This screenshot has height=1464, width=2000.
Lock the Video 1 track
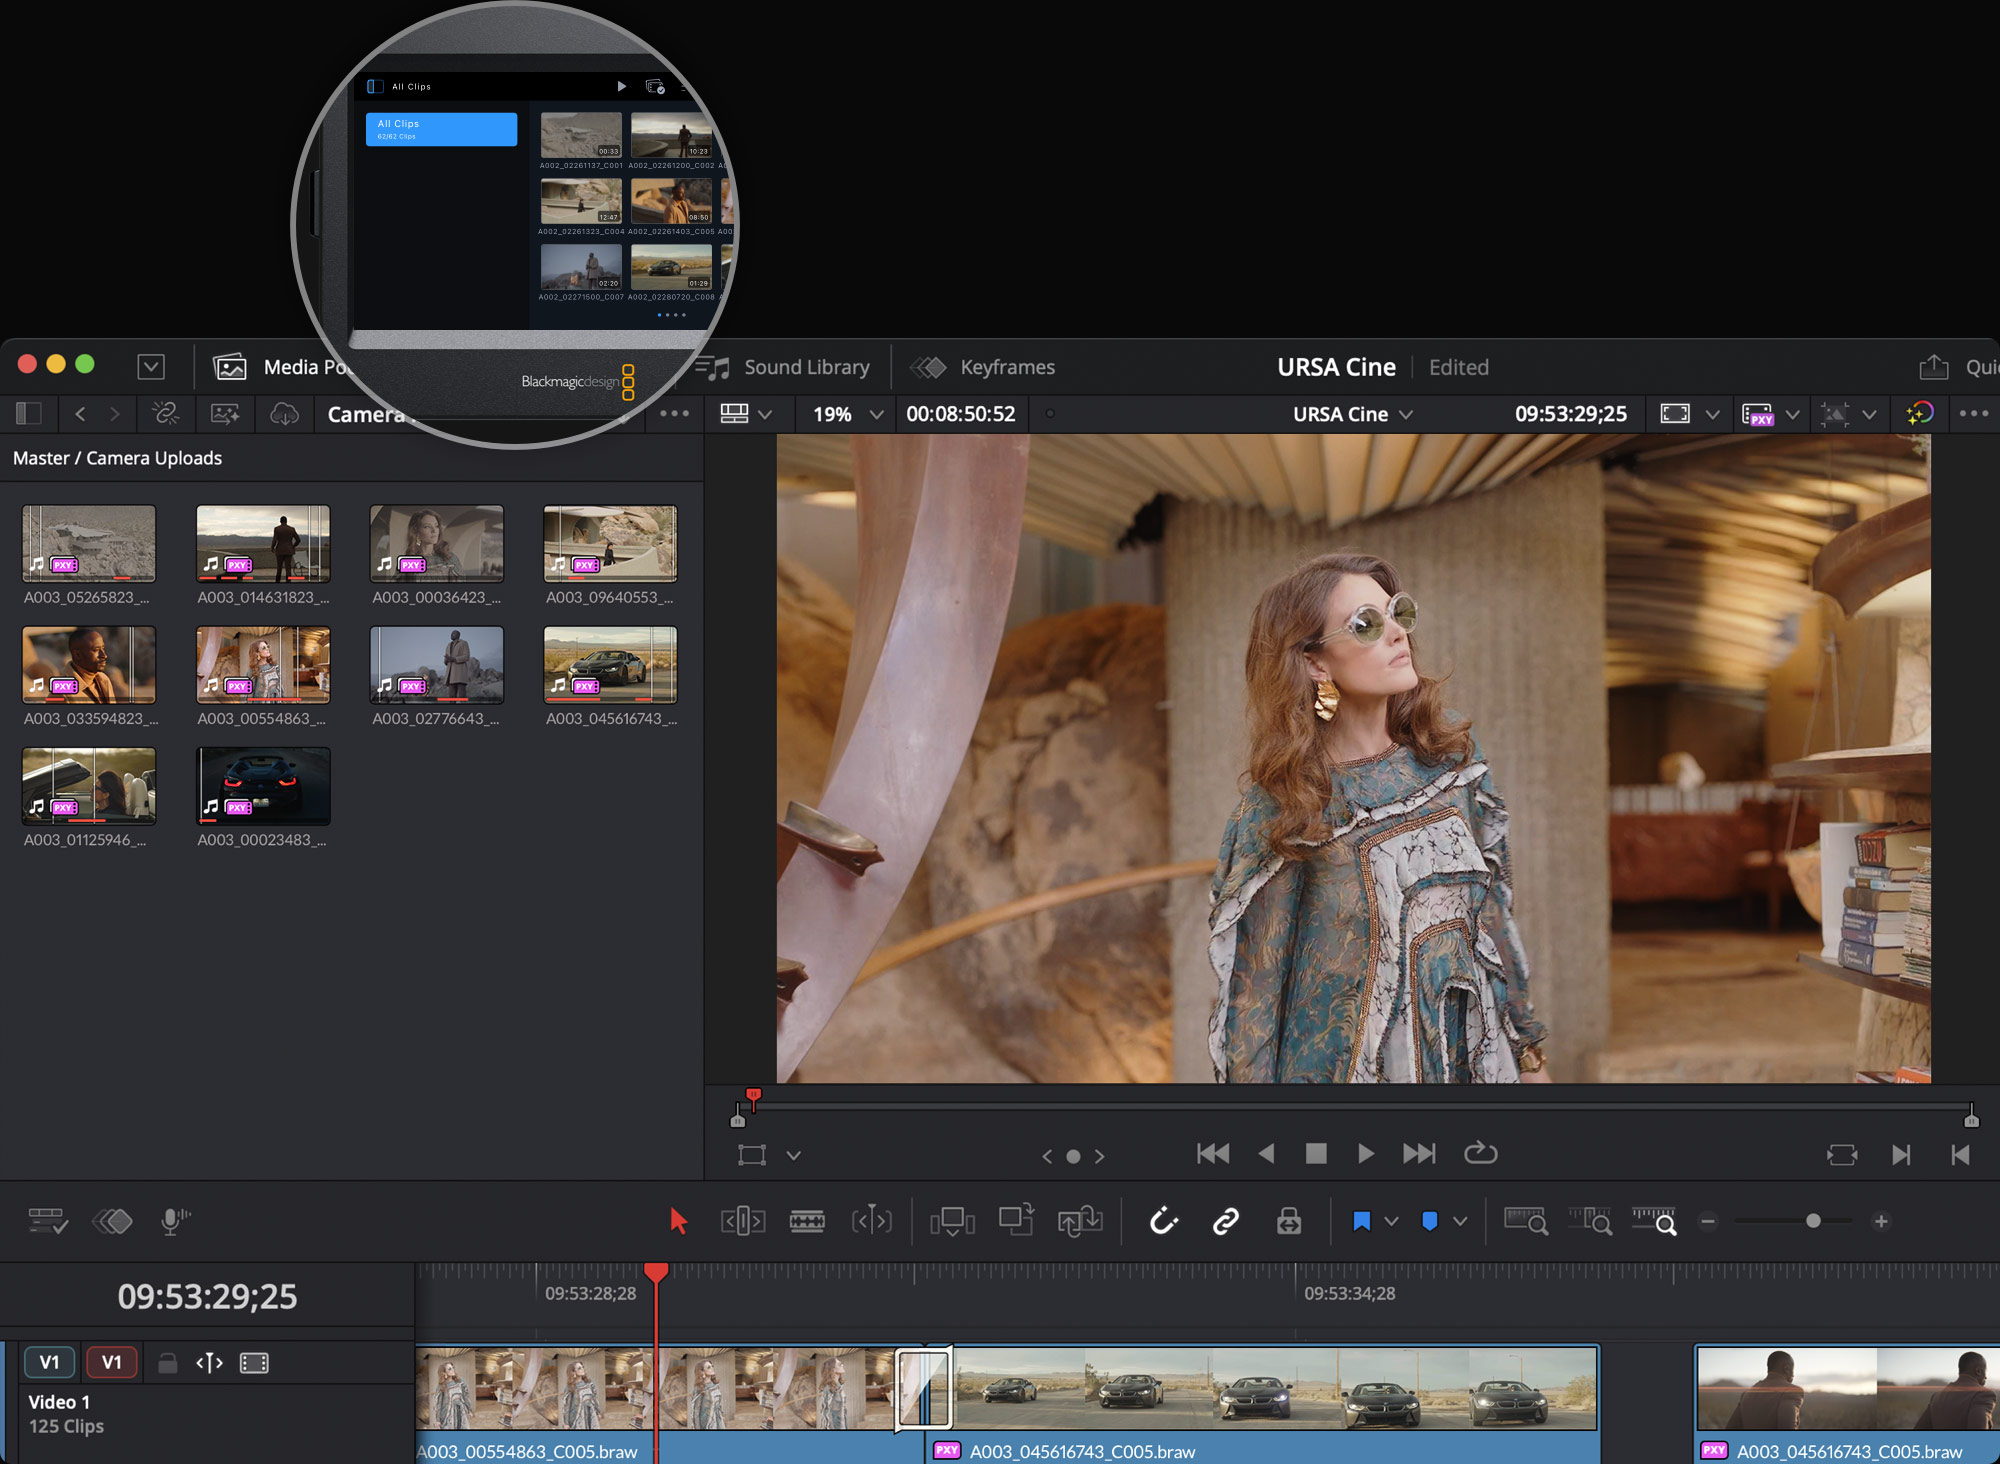pos(167,1363)
